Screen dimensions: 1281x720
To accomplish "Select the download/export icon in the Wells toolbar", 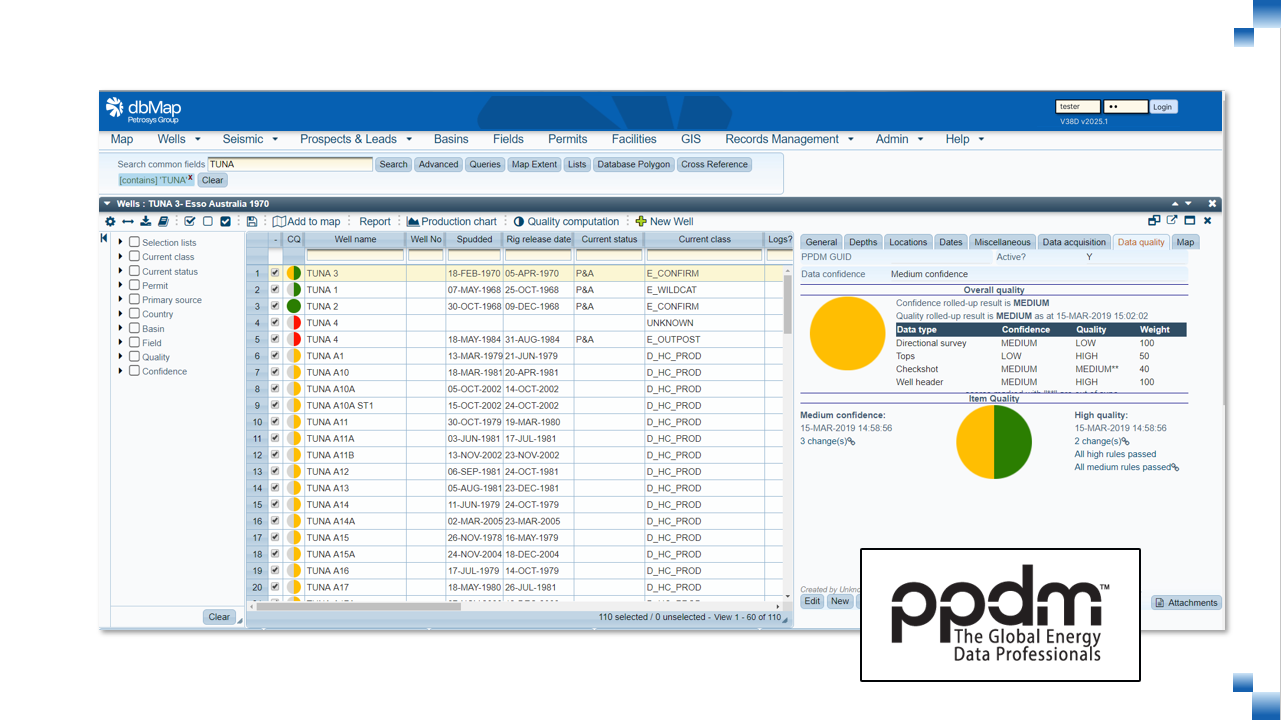I will pyautogui.click(x=146, y=221).
